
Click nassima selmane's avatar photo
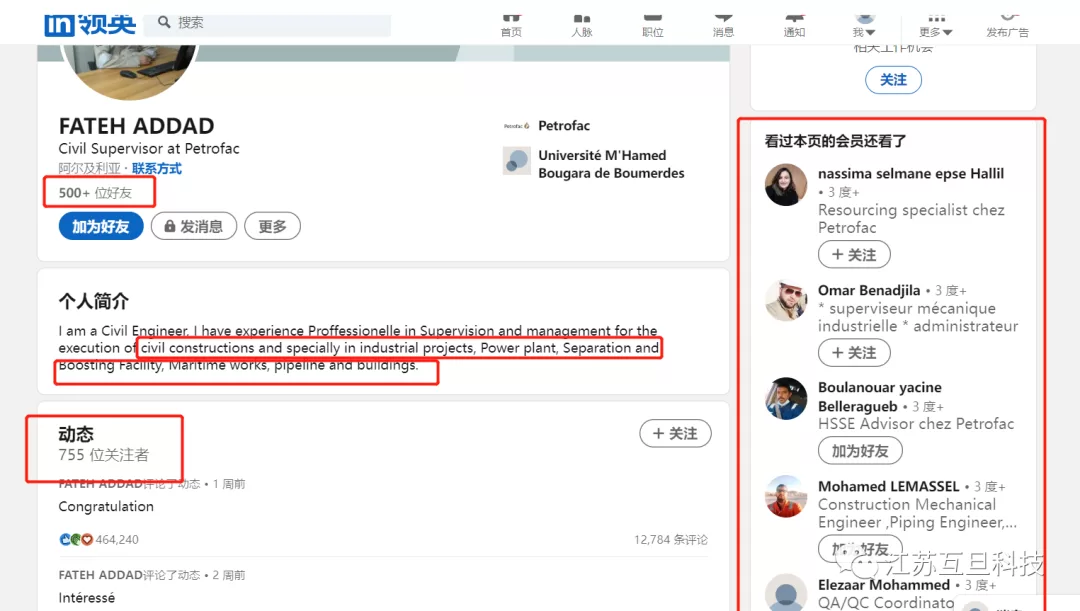tap(786, 185)
